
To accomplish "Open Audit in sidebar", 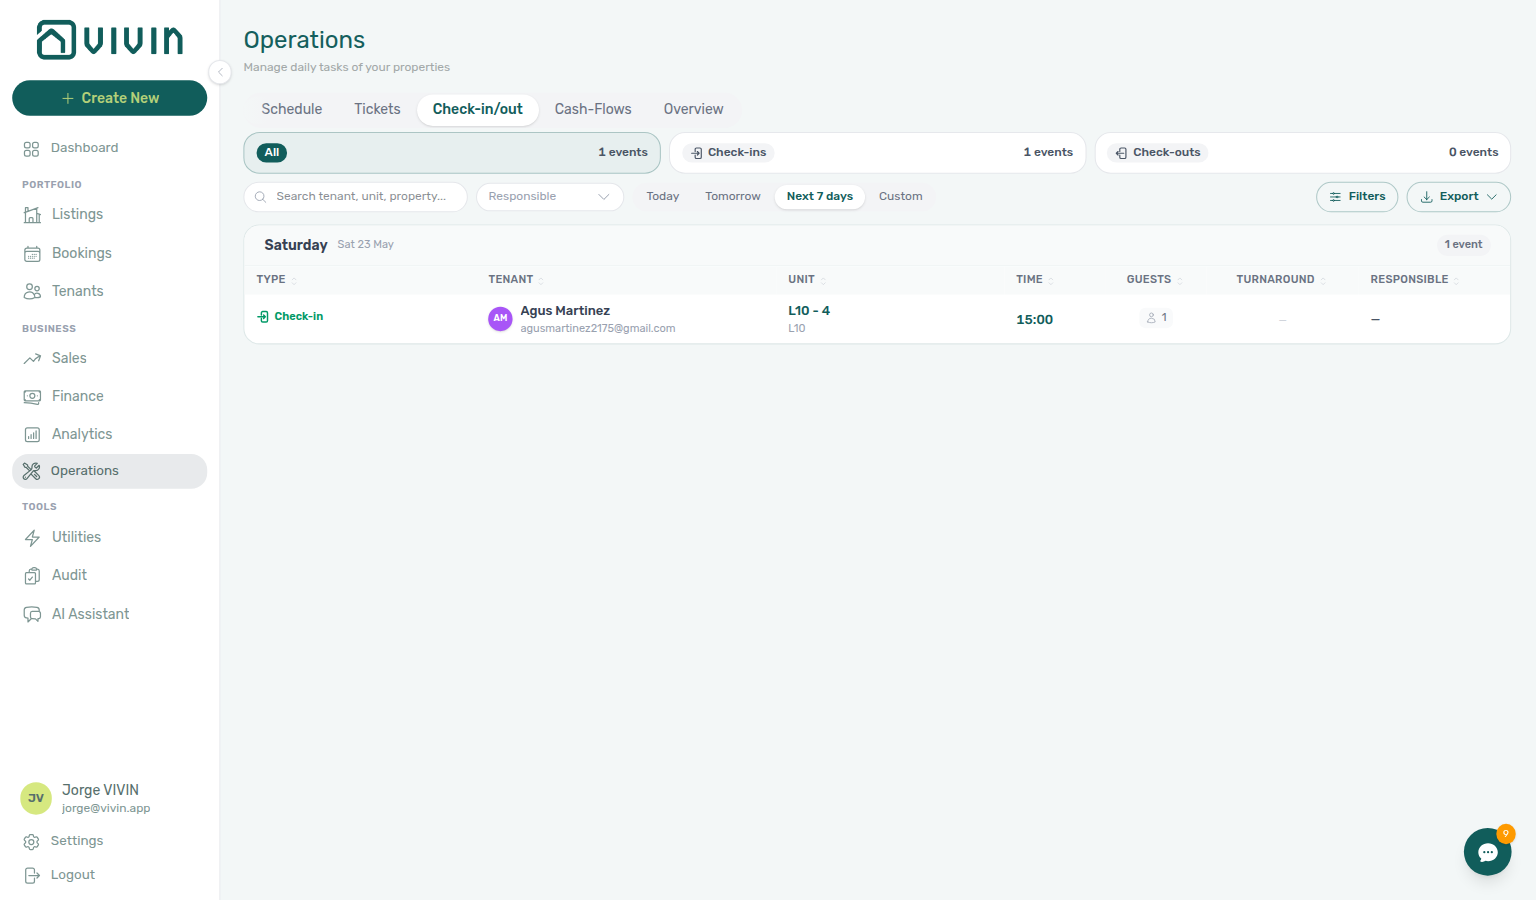I will pos(70,575).
